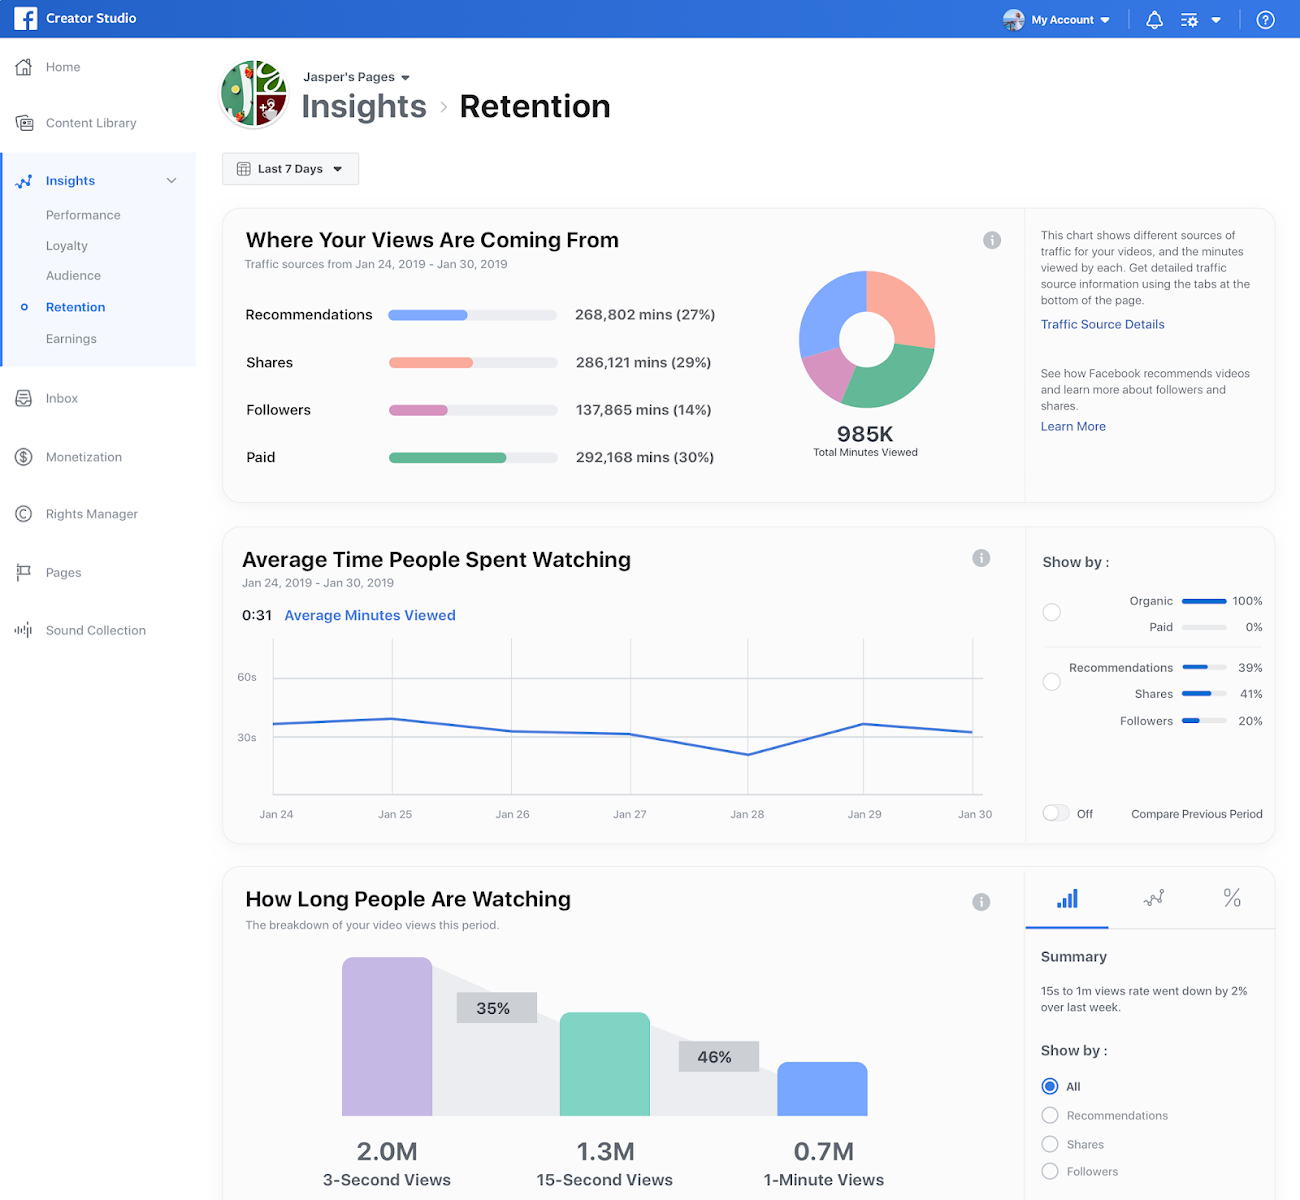Open the Content Library sidebar icon
The height and width of the screenshot is (1200, 1300).
click(24, 123)
